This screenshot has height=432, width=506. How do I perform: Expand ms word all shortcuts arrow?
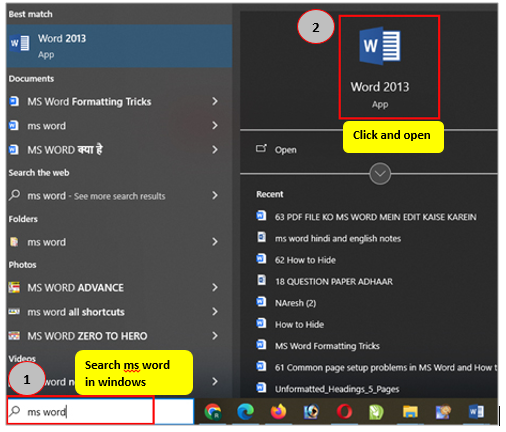click(215, 312)
